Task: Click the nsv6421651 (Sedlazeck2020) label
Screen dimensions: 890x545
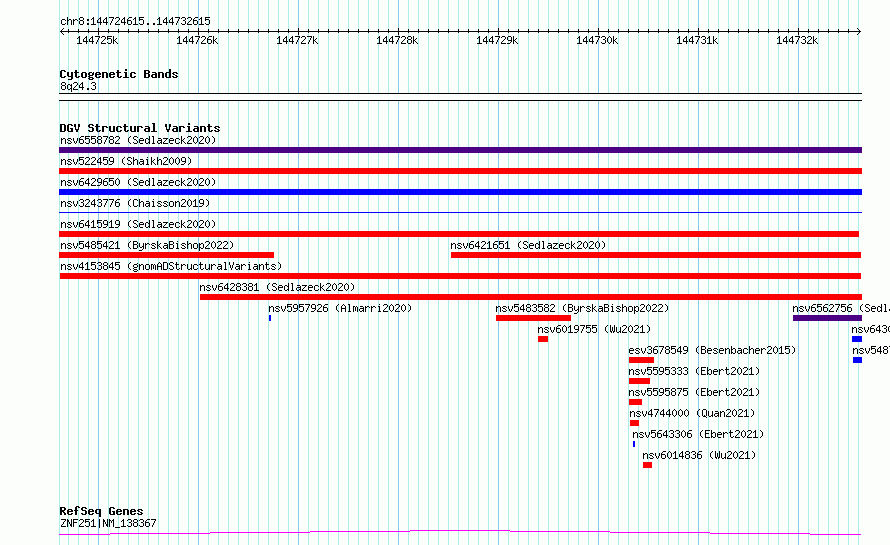Action: pos(528,245)
